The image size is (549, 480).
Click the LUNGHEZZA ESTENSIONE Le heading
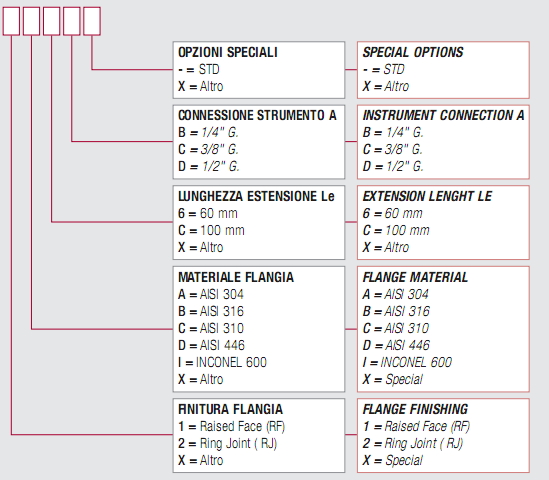click(x=256, y=196)
